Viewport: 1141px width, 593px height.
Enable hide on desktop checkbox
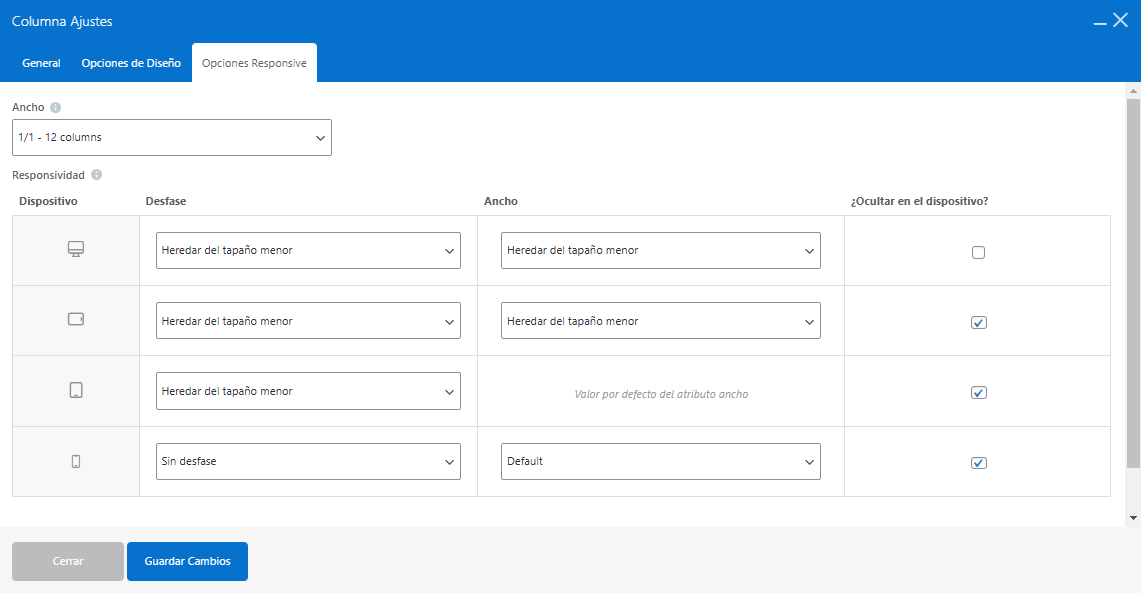(978, 252)
